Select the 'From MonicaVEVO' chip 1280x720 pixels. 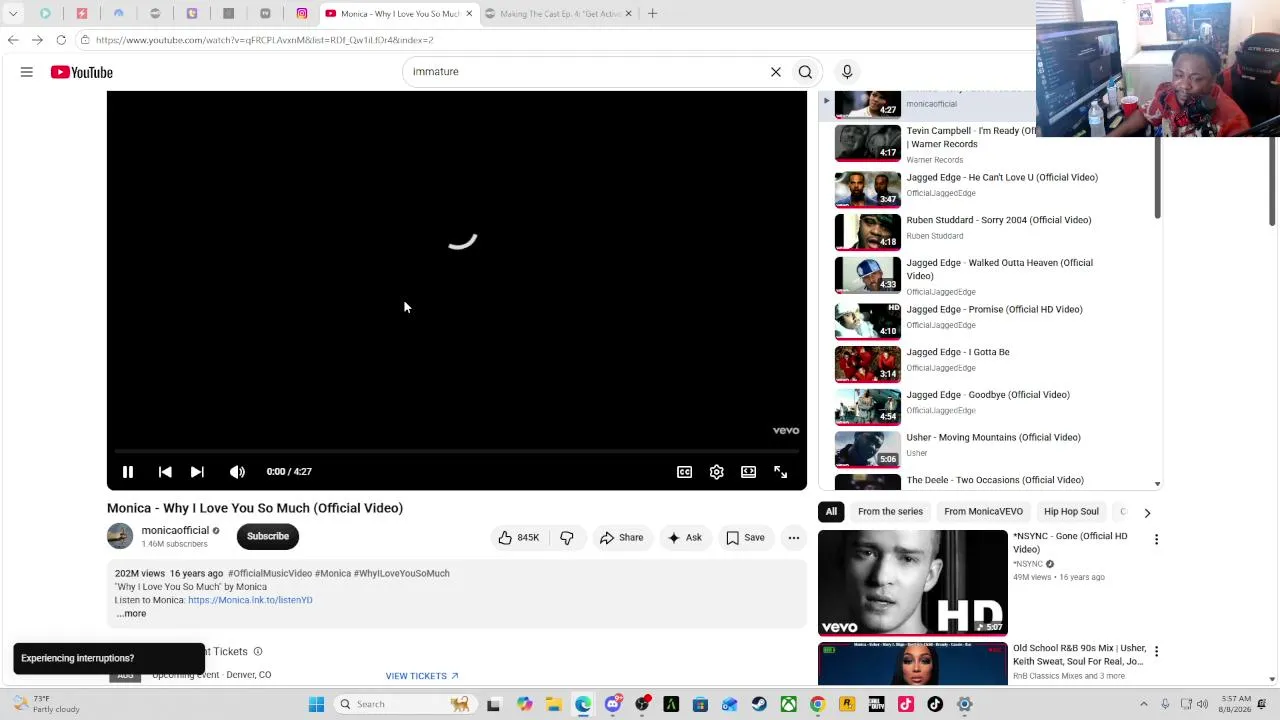point(983,512)
